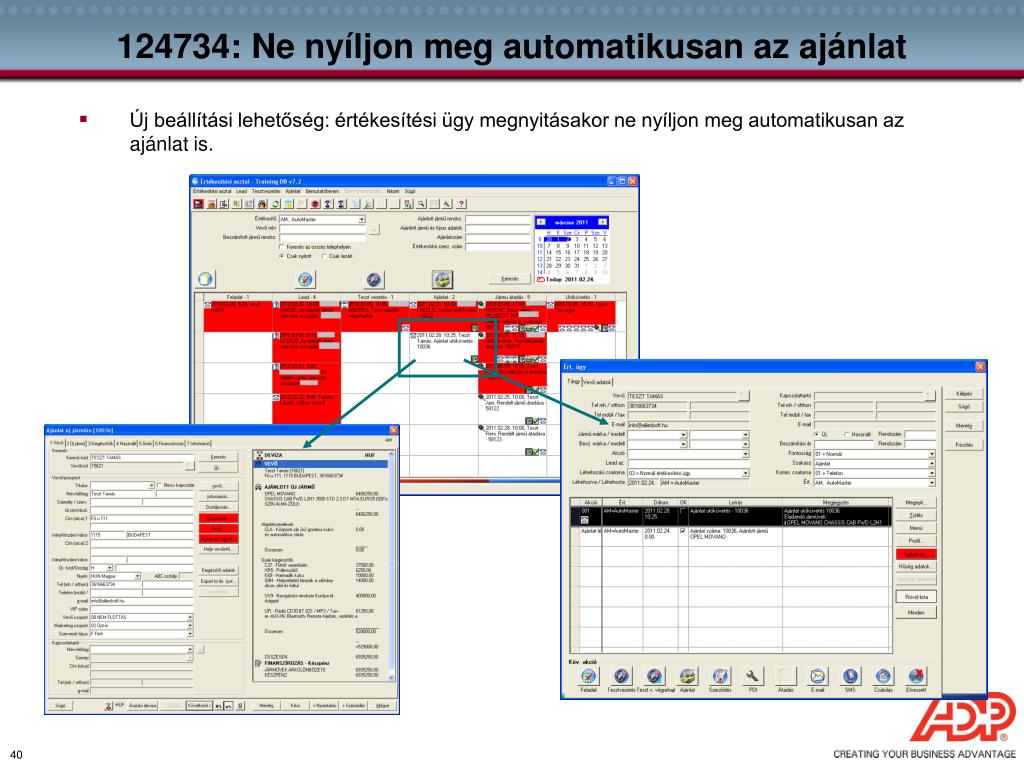Viewport: 1024px width, 768px height.
Task: Click the previous month arrow in calendar
Action: 541,222
